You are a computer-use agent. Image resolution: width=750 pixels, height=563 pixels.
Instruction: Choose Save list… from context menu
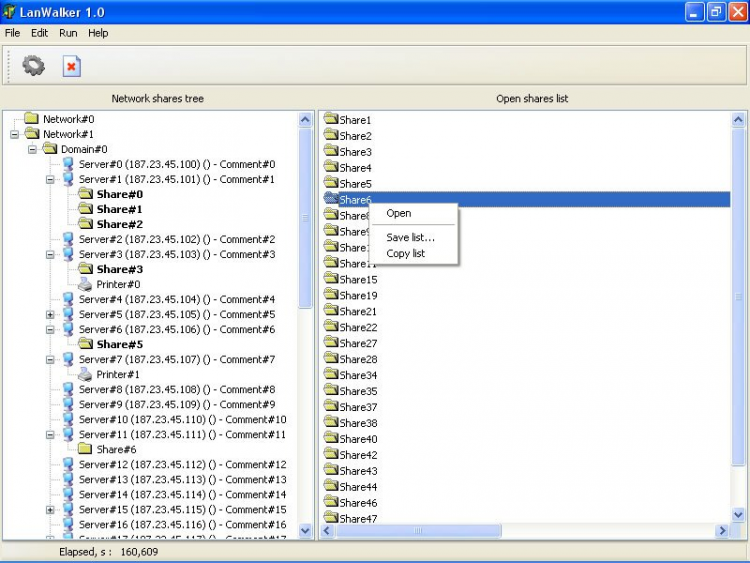[x=410, y=237]
